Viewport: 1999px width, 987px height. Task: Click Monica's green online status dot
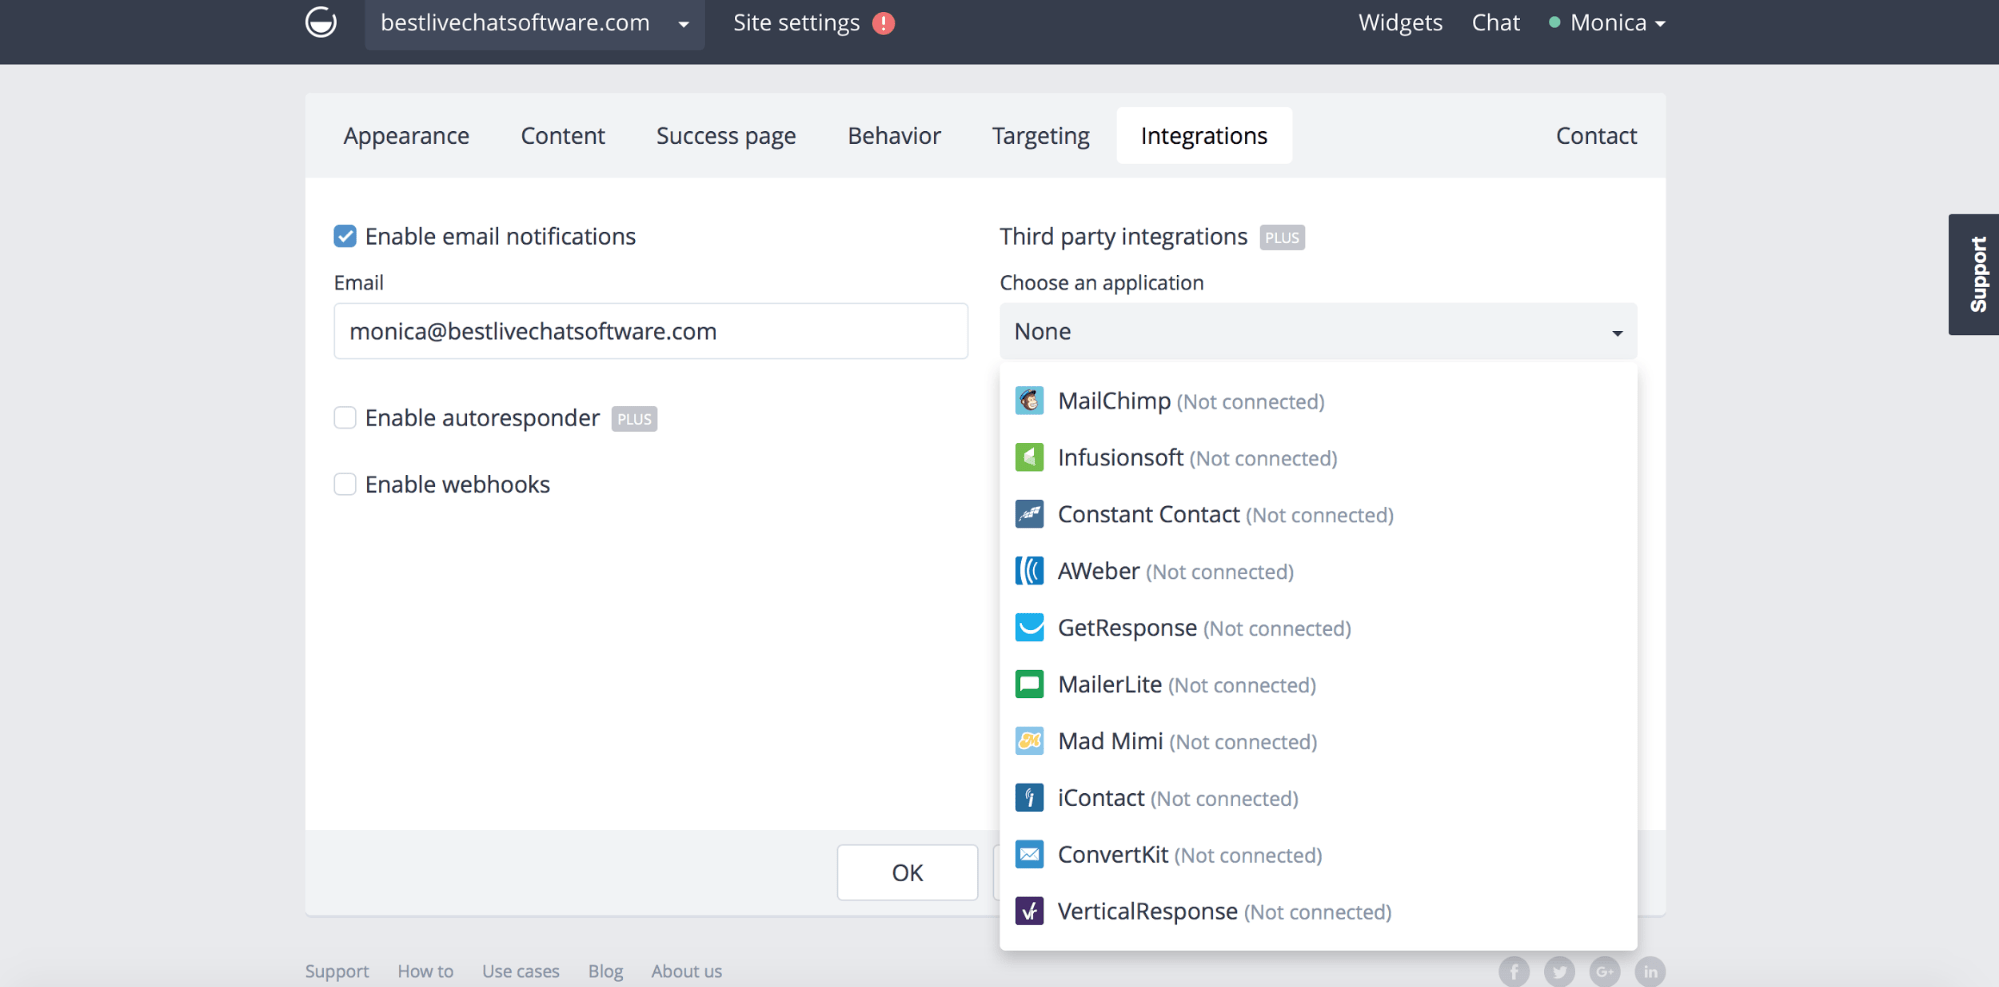tap(1554, 22)
